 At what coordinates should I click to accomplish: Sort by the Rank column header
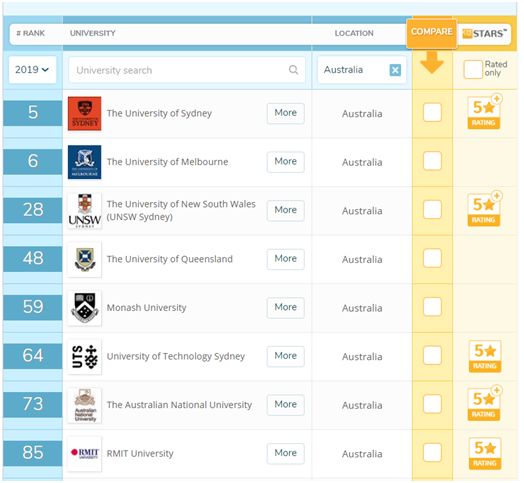[x=30, y=33]
